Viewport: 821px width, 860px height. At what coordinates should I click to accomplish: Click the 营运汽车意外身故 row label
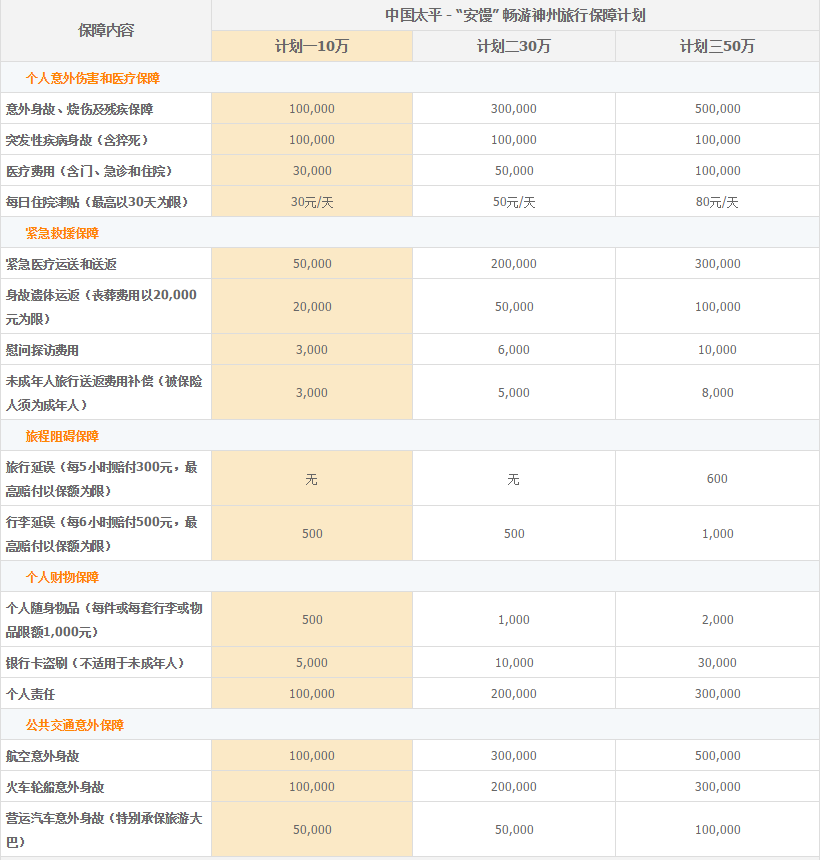tap(104, 830)
